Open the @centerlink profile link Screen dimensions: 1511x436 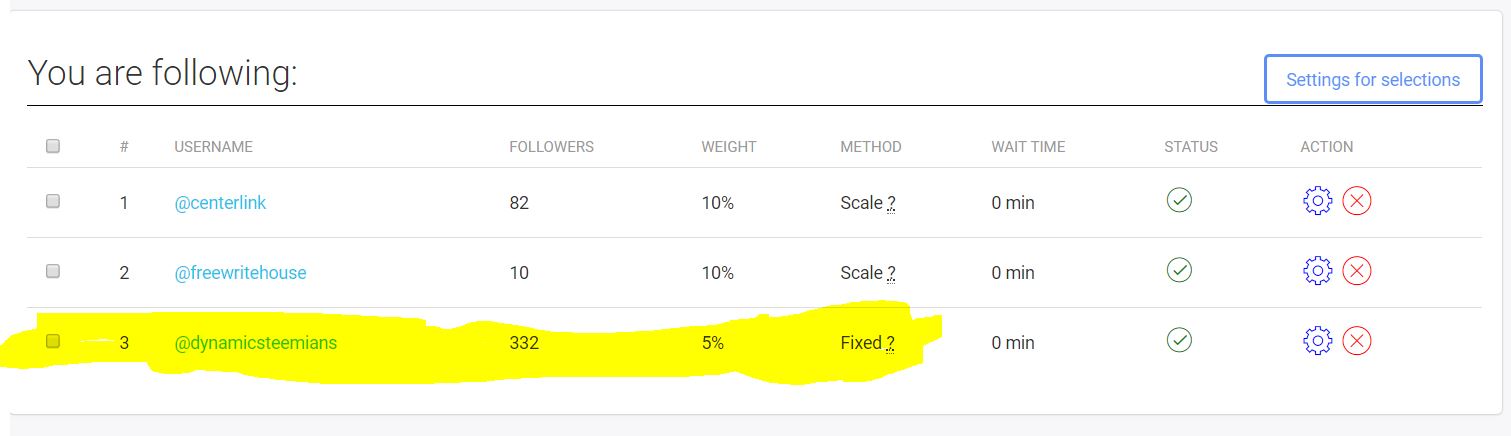point(220,203)
